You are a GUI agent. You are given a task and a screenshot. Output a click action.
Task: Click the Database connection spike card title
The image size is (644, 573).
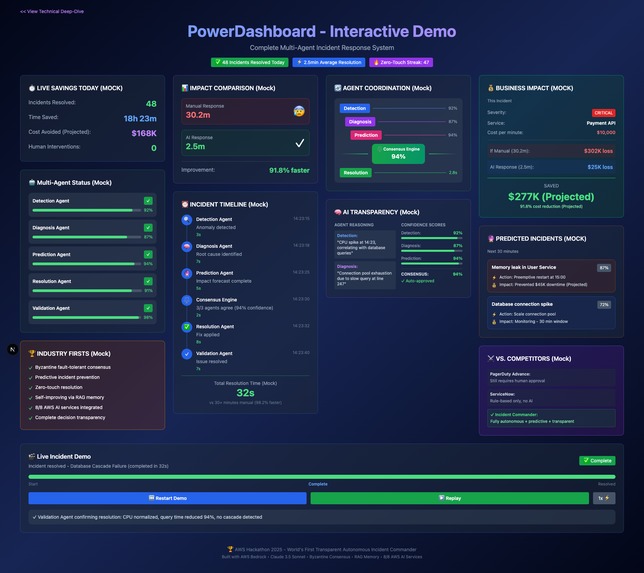pos(522,304)
